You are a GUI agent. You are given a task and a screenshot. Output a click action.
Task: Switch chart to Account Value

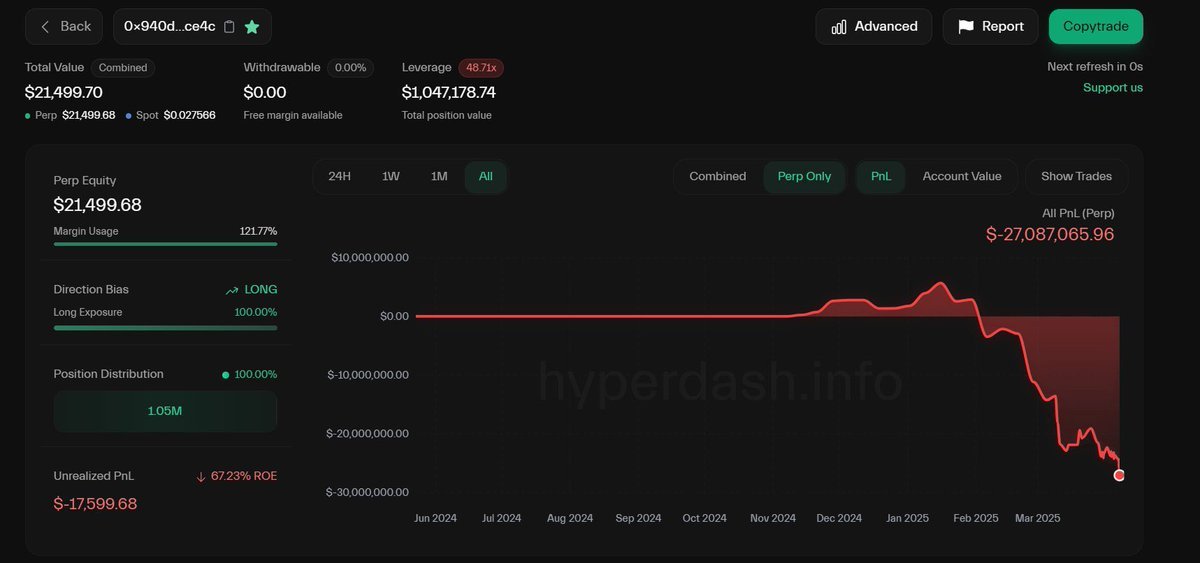tap(962, 176)
